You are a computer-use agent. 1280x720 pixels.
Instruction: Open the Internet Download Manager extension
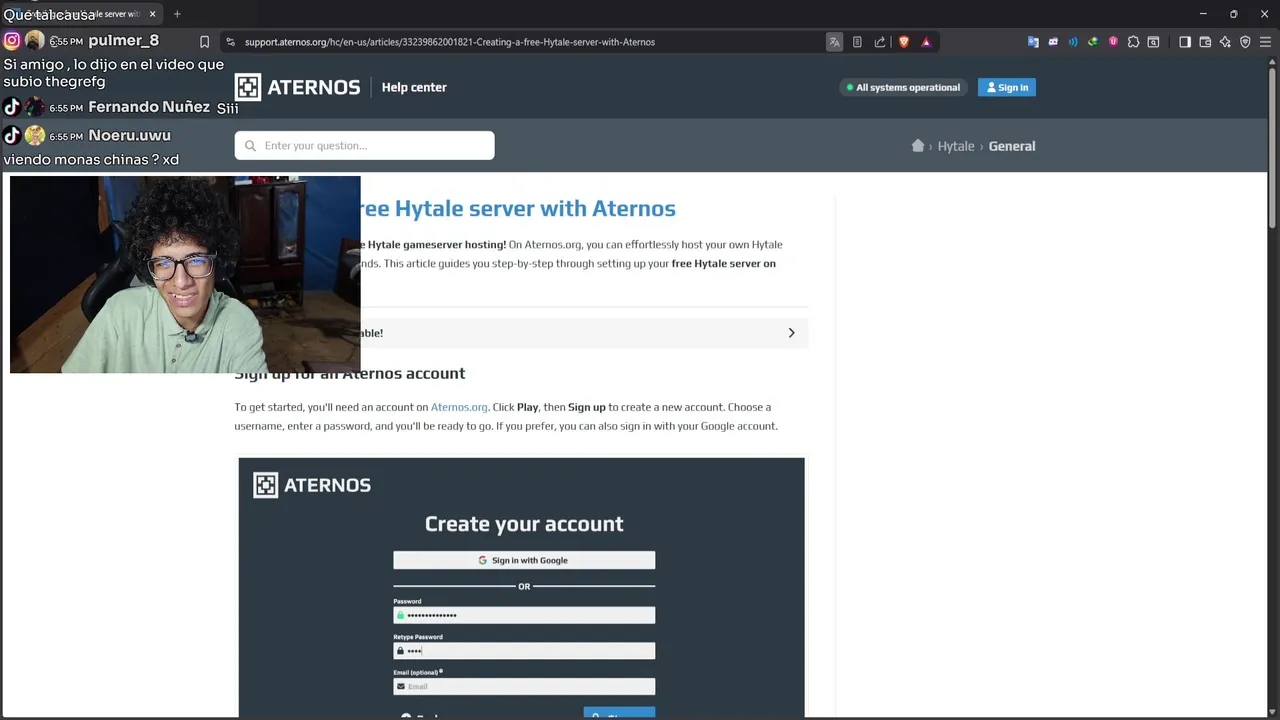(1093, 42)
